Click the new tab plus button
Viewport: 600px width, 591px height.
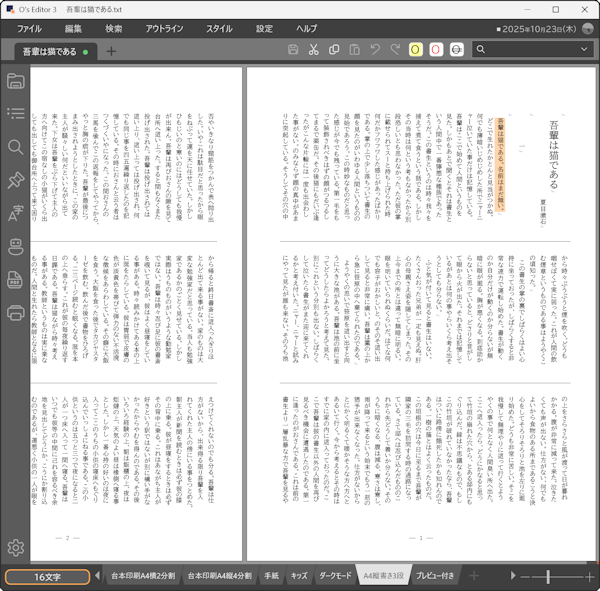(111, 51)
